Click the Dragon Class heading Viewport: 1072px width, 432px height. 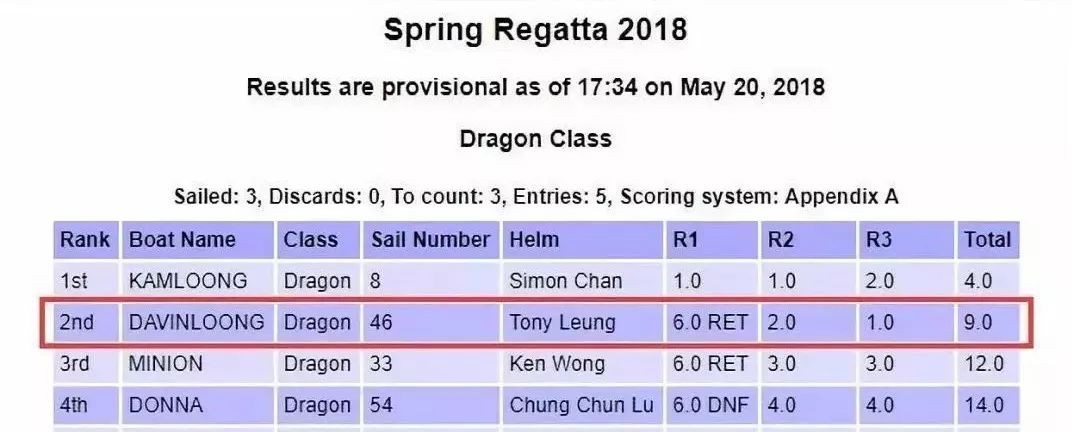(535, 139)
